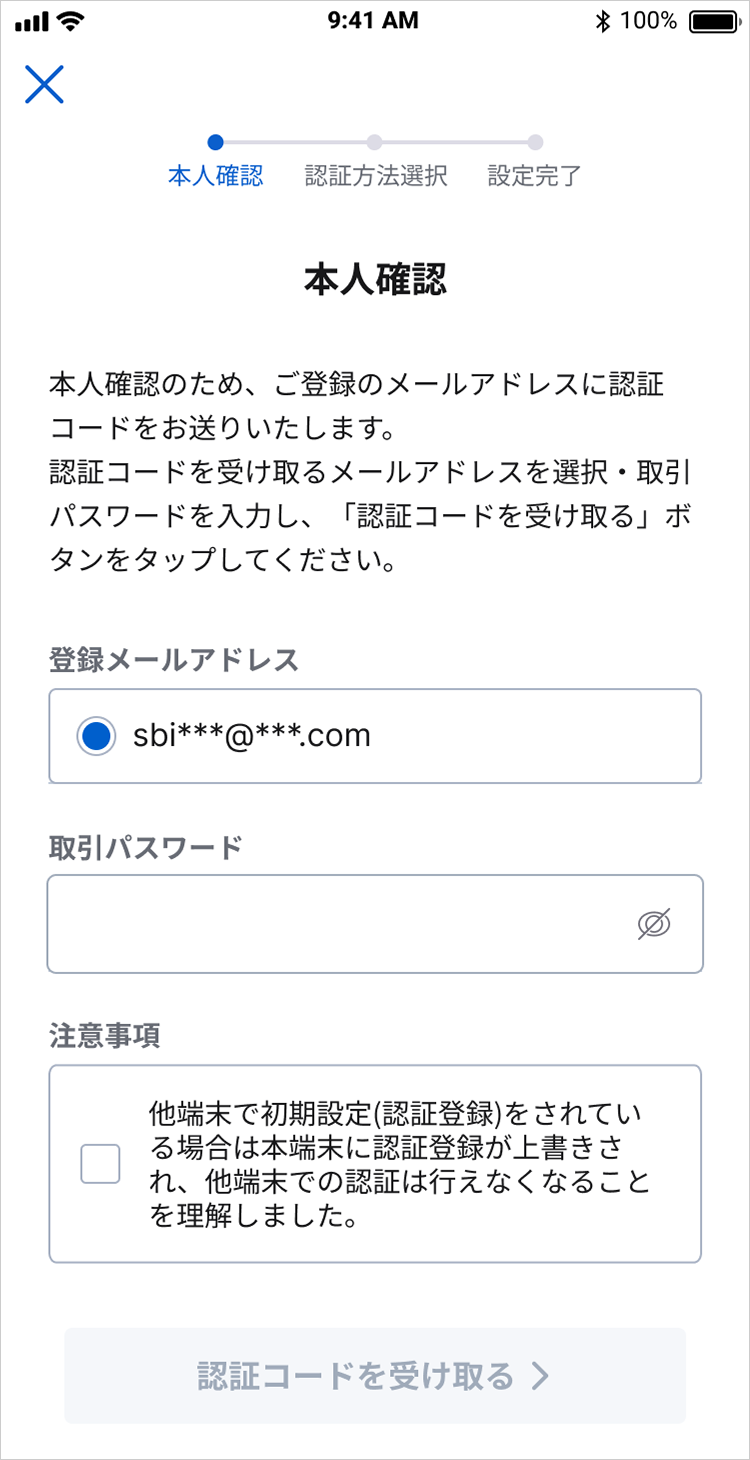Tap the 他端末で初期設定 agreement text
The width and height of the screenshot is (750, 1460).
400,1164
